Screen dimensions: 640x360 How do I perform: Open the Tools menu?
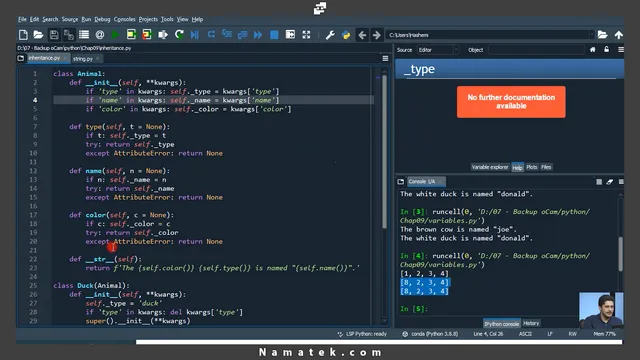pyautogui.click(x=167, y=19)
